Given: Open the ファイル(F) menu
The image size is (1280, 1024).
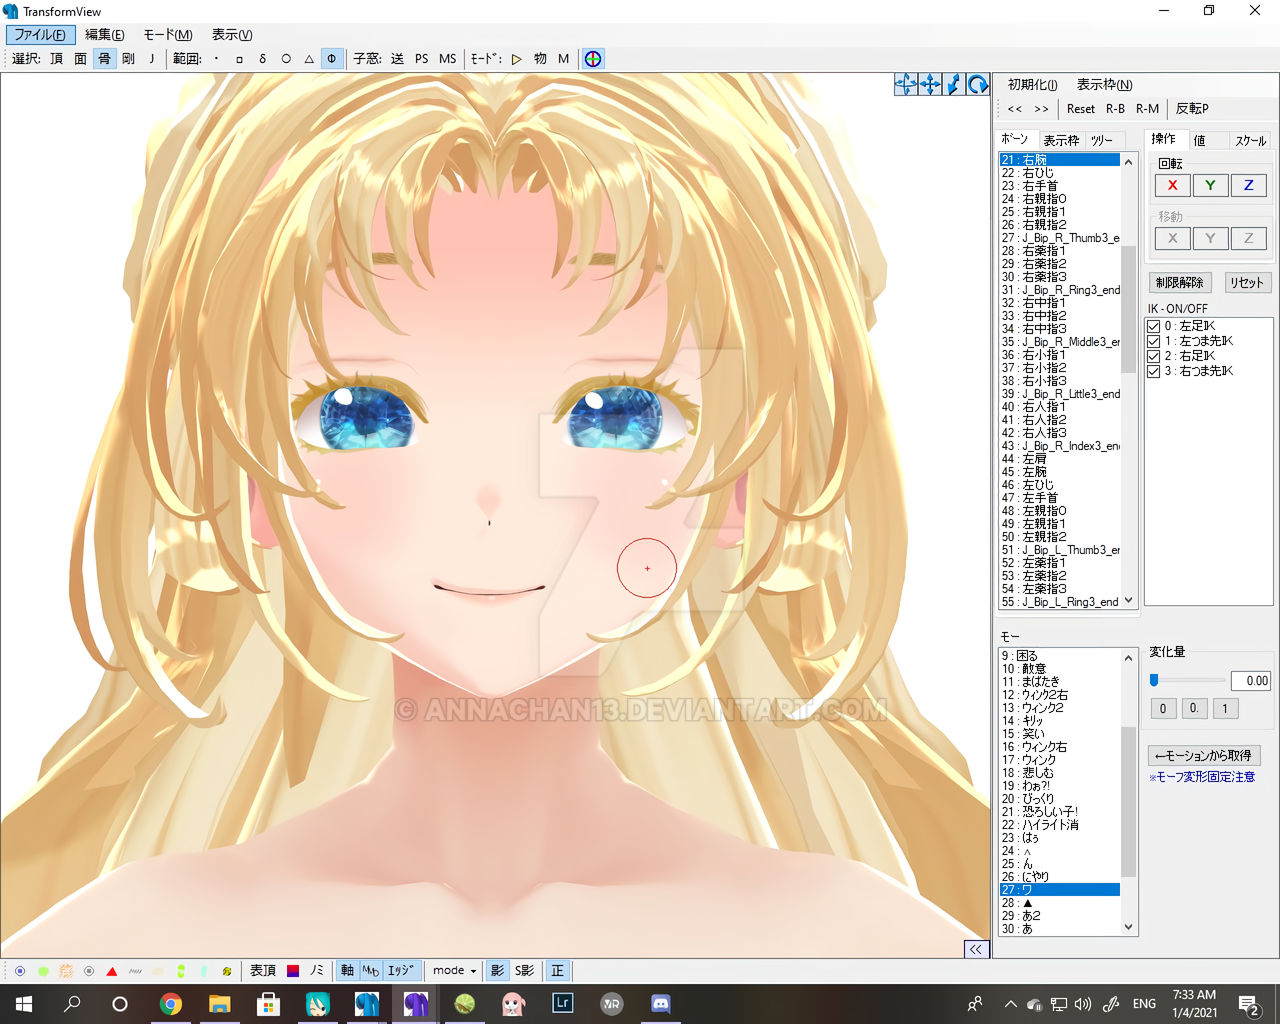Looking at the screenshot, I should click(40, 35).
